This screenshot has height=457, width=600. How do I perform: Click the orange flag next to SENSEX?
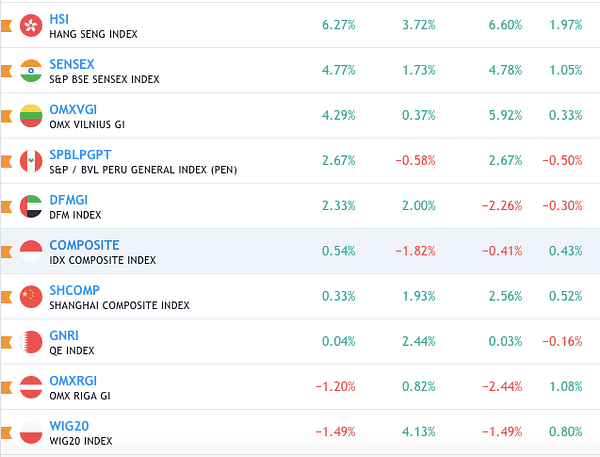pos(7,71)
